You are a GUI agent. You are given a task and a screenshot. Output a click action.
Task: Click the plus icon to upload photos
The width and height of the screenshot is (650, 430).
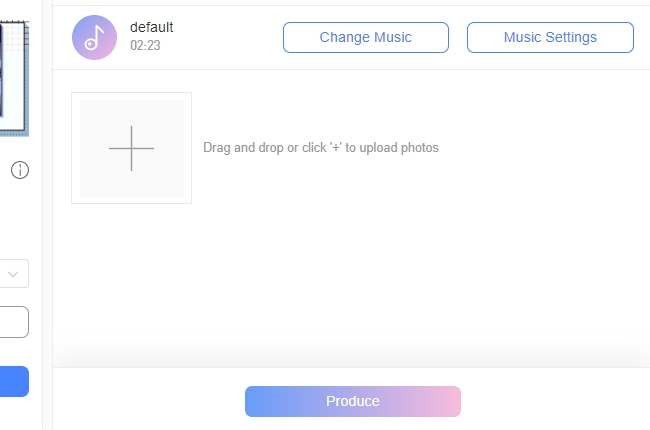point(131,148)
